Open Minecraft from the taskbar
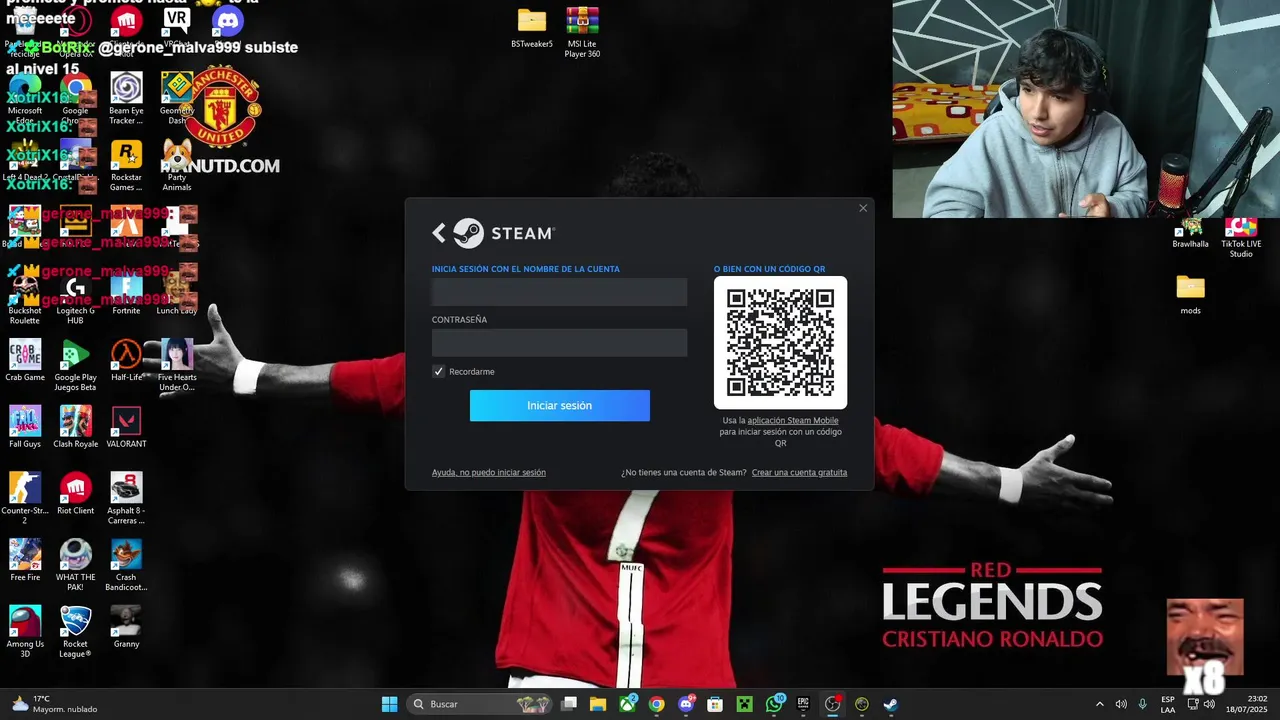The width and height of the screenshot is (1280, 720). click(744, 704)
